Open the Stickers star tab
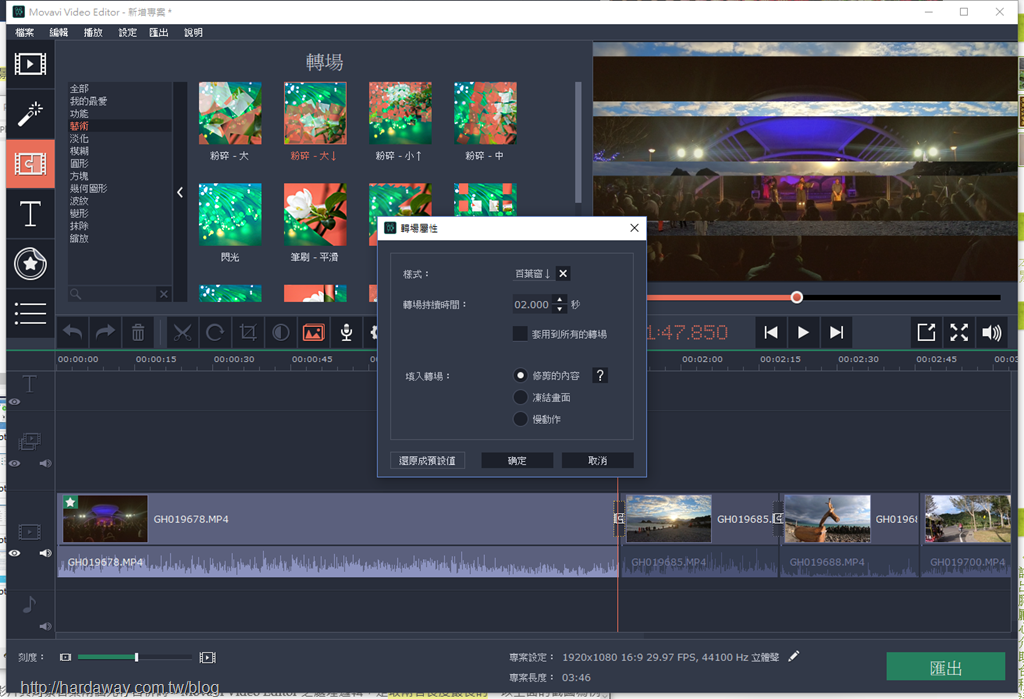The width and height of the screenshot is (1024, 699). click(x=30, y=264)
